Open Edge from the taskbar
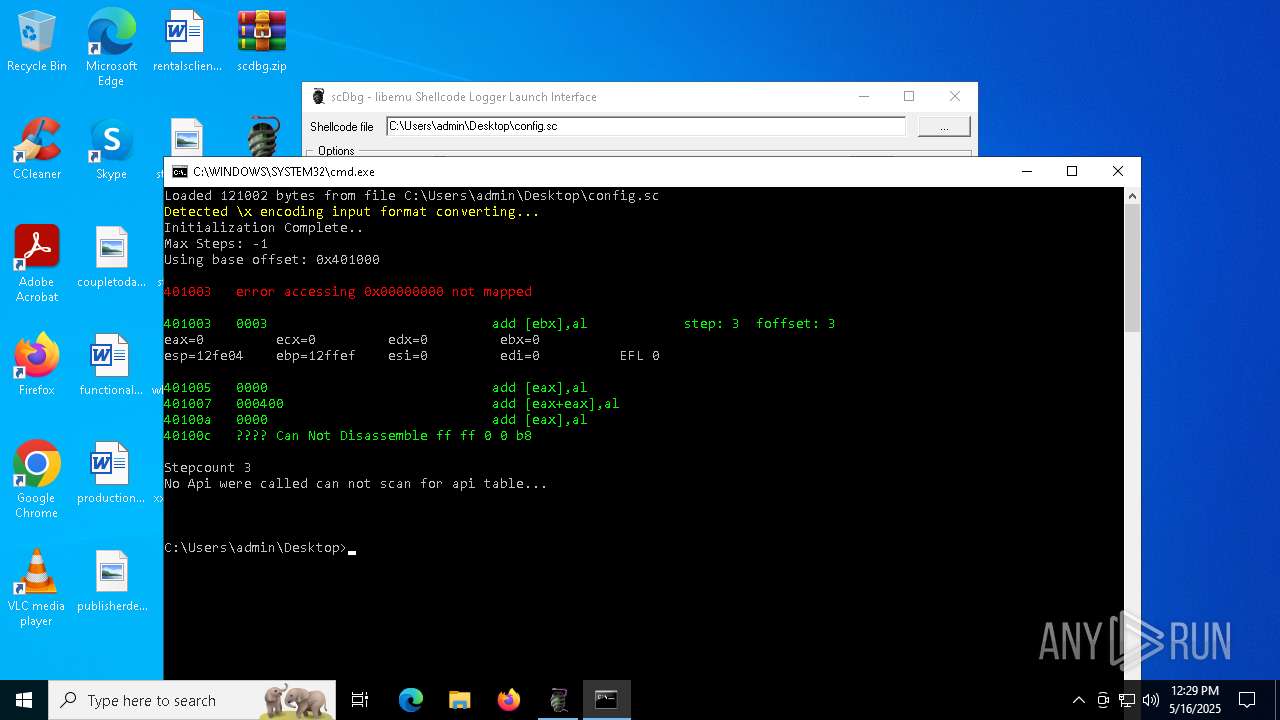Image resolution: width=1280 pixels, height=720 pixels. coord(411,700)
